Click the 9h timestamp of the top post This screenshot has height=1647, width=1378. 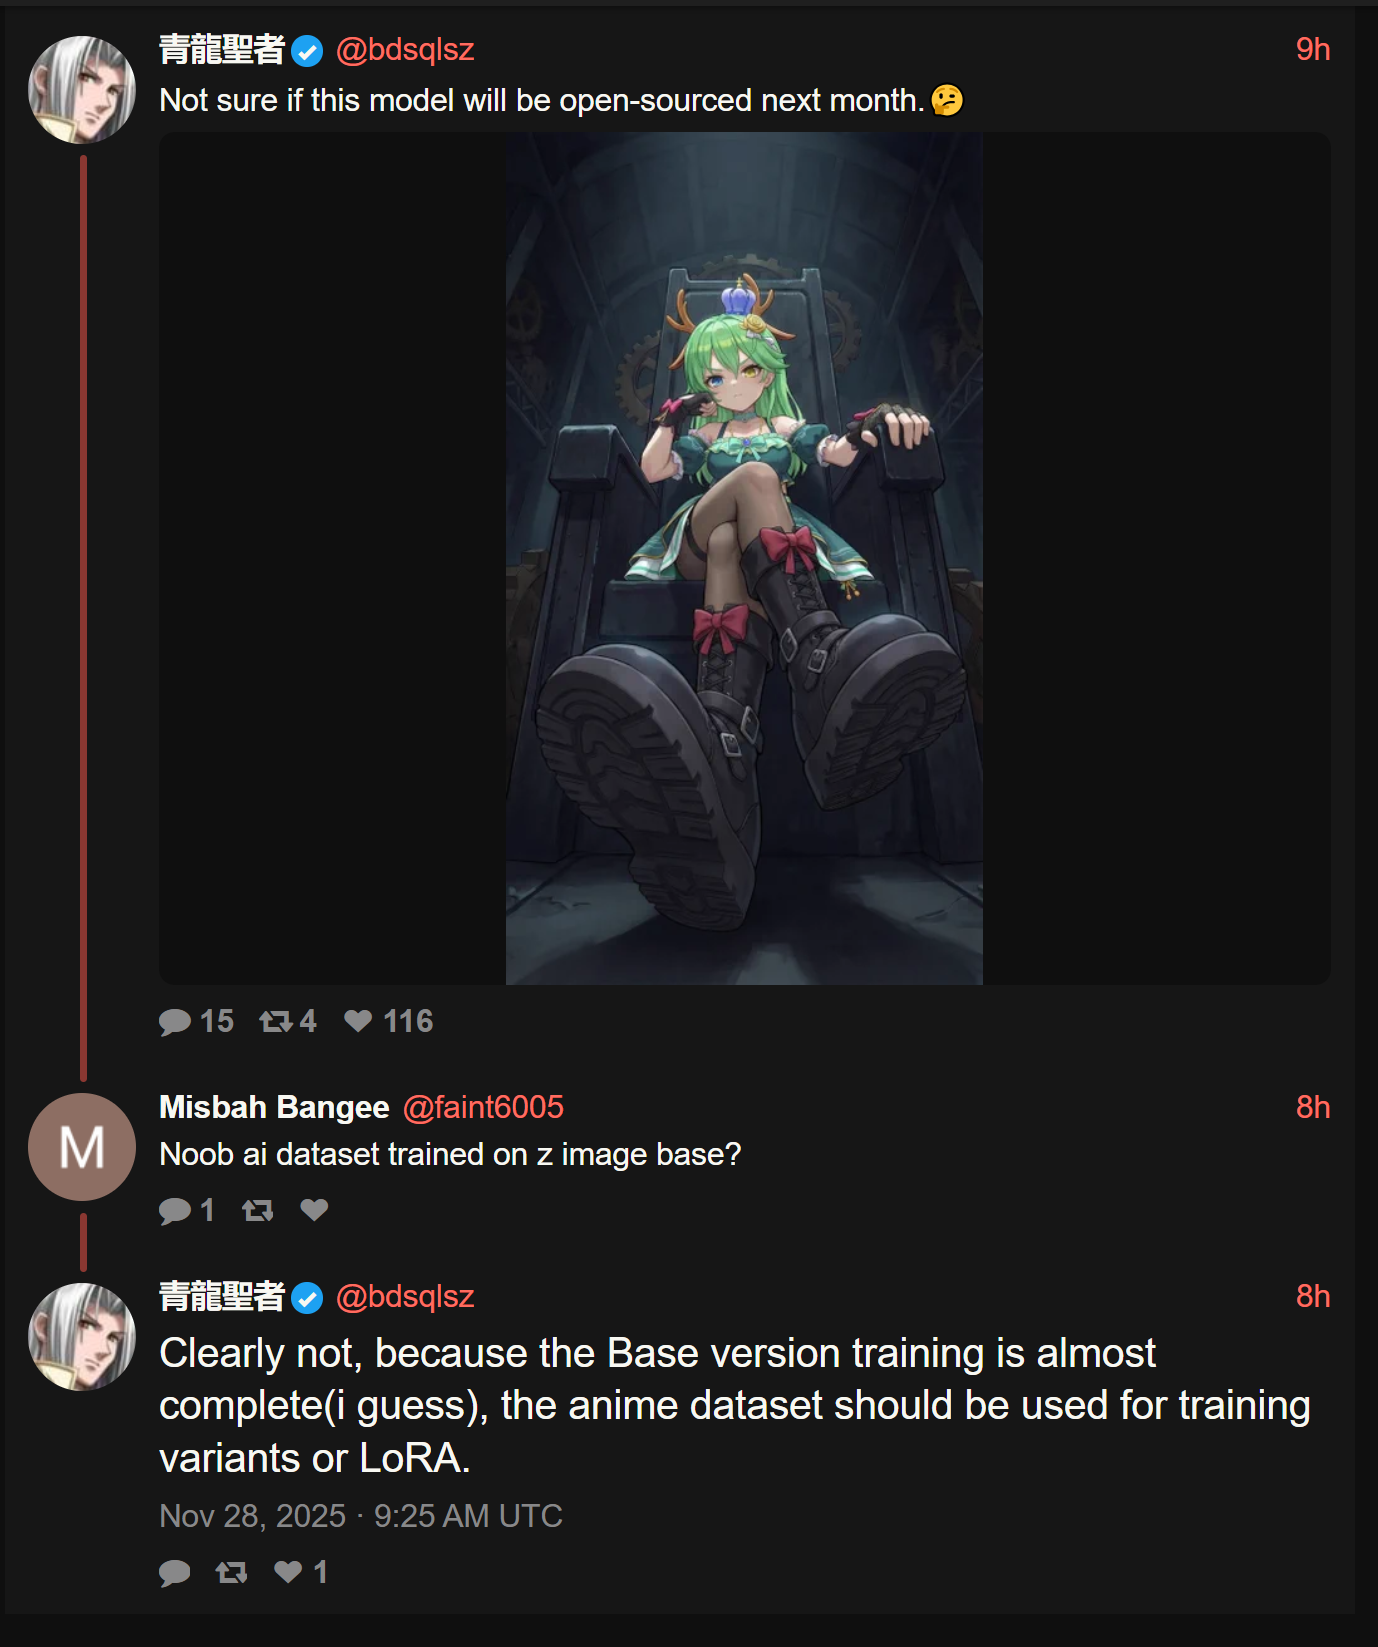pos(1313,49)
